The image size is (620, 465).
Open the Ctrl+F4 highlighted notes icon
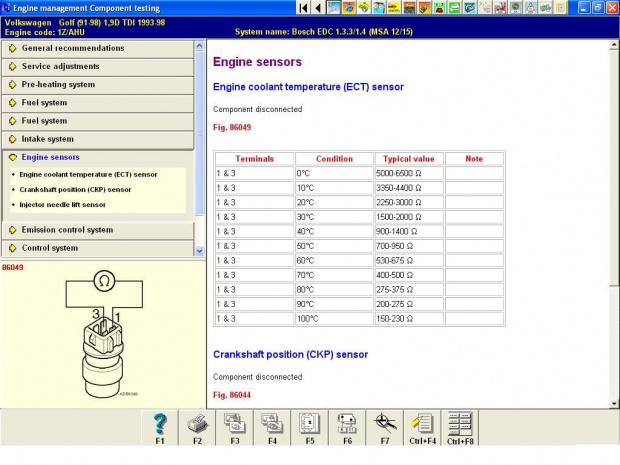point(423,428)
